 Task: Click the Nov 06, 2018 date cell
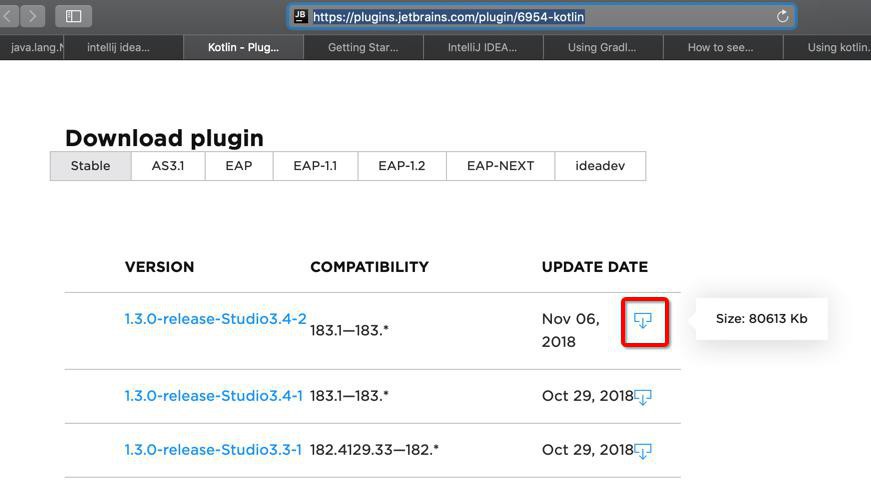(x=571, y=330)
